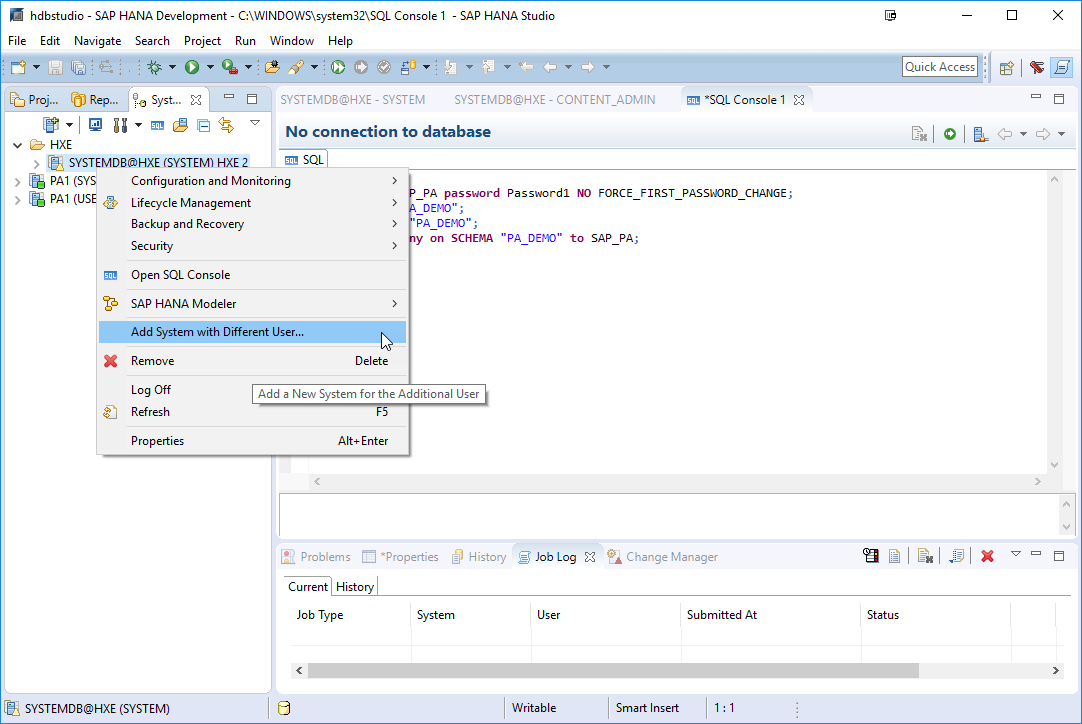The width and height of the screenshot is (1082, 724).
Task: Click the green bug Debug icon
Action: point(155,67)
